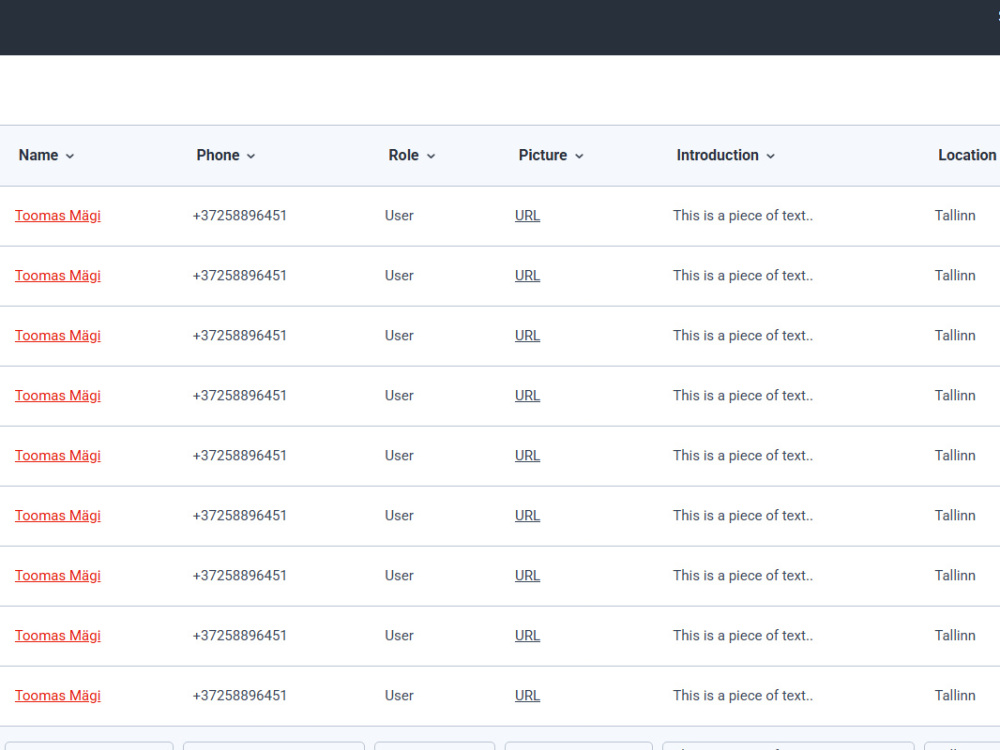This screenshot has height=750, width=1000.
Task: Select the User role in second row
Action: click(x=399, y=276)
